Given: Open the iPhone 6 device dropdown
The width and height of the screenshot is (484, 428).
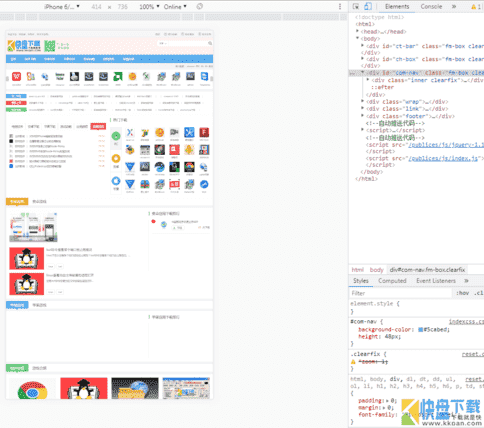Looking at the screenshot, I should coord(62,7).
